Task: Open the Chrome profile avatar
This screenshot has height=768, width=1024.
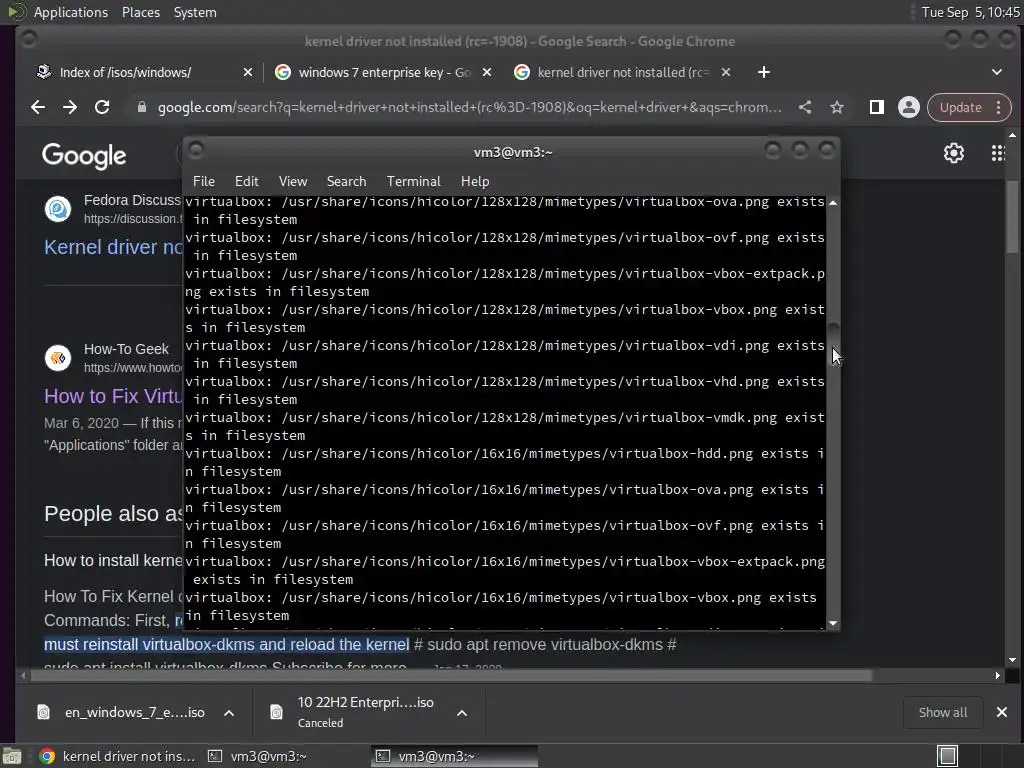Action: tap(908, 107)
